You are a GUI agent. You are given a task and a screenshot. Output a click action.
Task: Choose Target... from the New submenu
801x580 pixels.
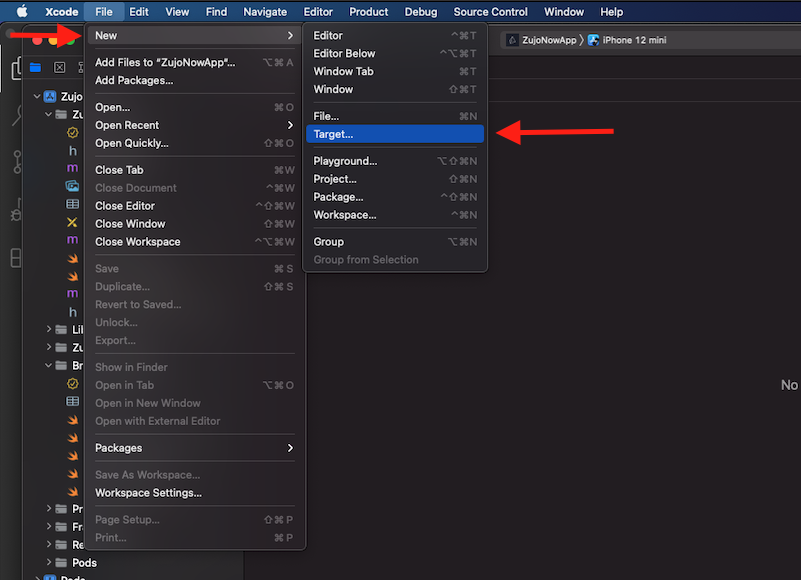(x=333, y=134)
